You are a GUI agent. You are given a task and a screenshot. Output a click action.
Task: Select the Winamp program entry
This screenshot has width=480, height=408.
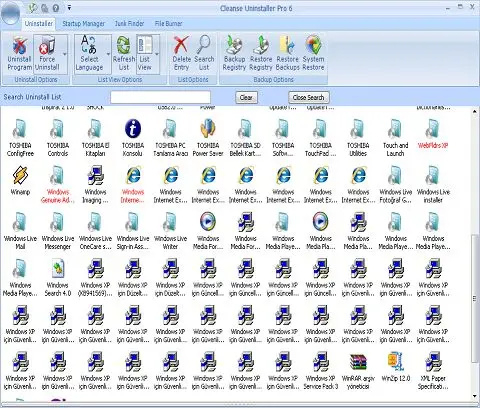[20, 180]
